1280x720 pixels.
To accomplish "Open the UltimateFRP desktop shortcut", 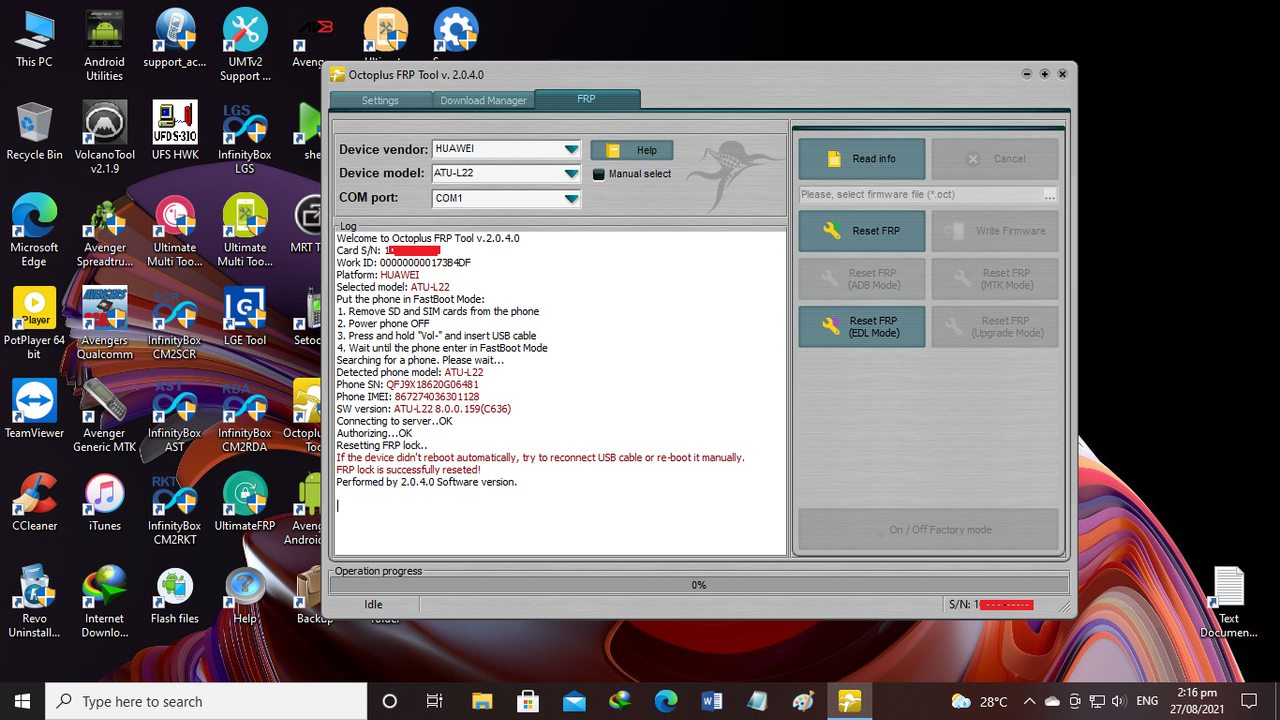I will point(245,502).
